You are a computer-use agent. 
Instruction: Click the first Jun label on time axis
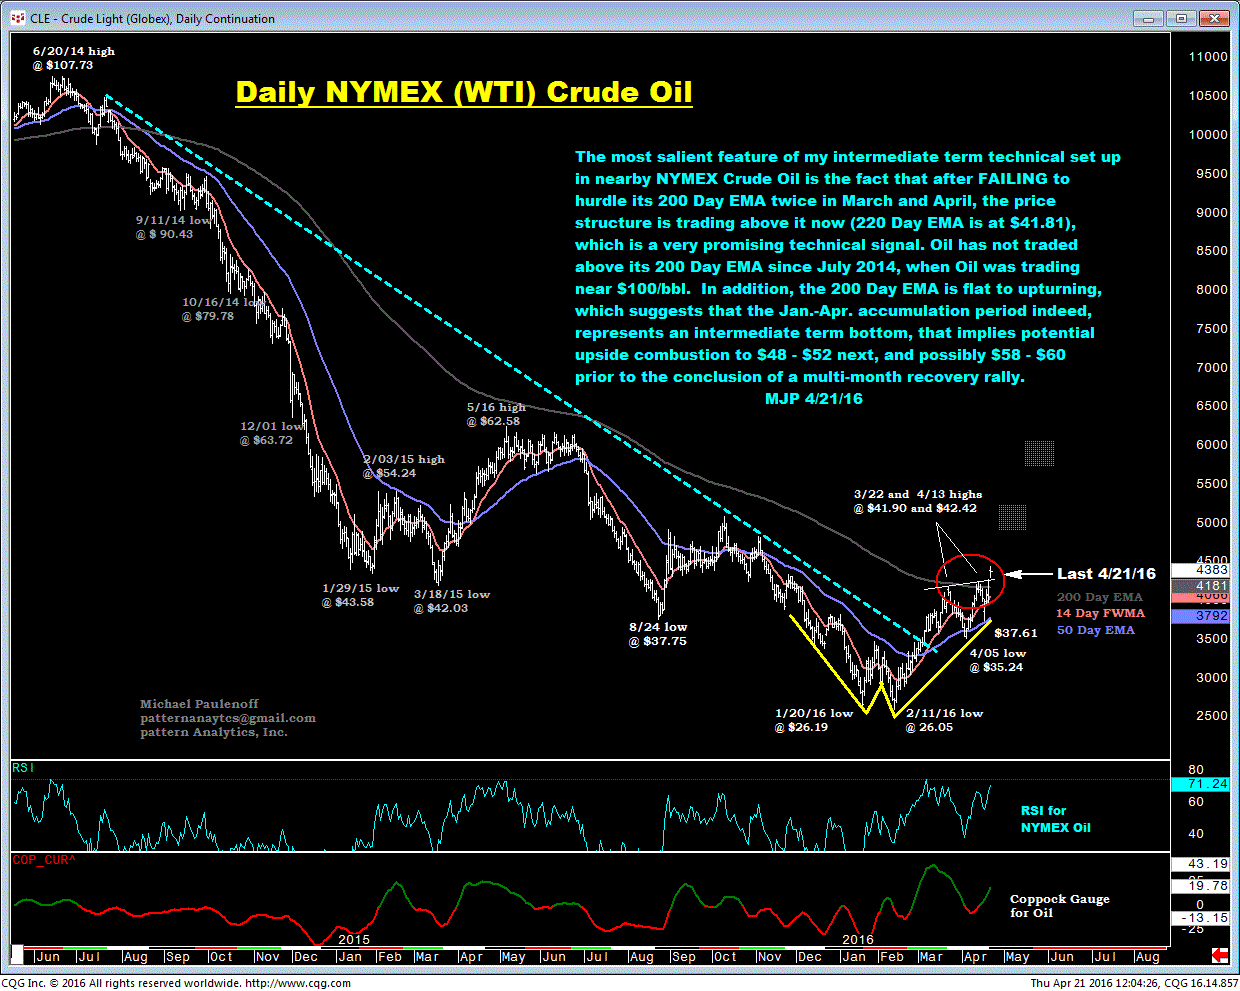tap(47, 957)
